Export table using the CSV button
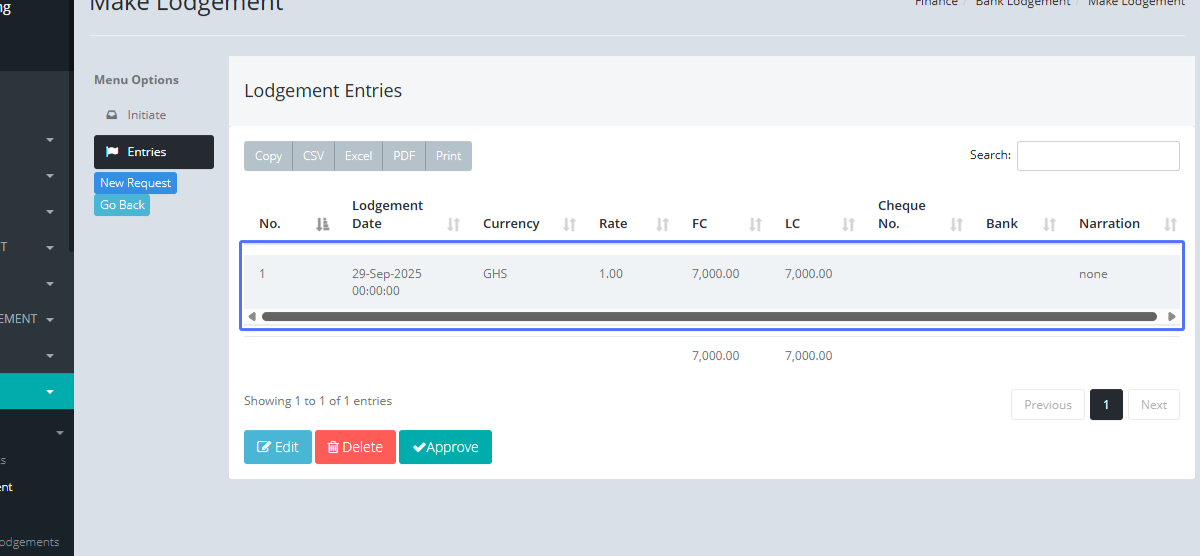 coord(313,156)
